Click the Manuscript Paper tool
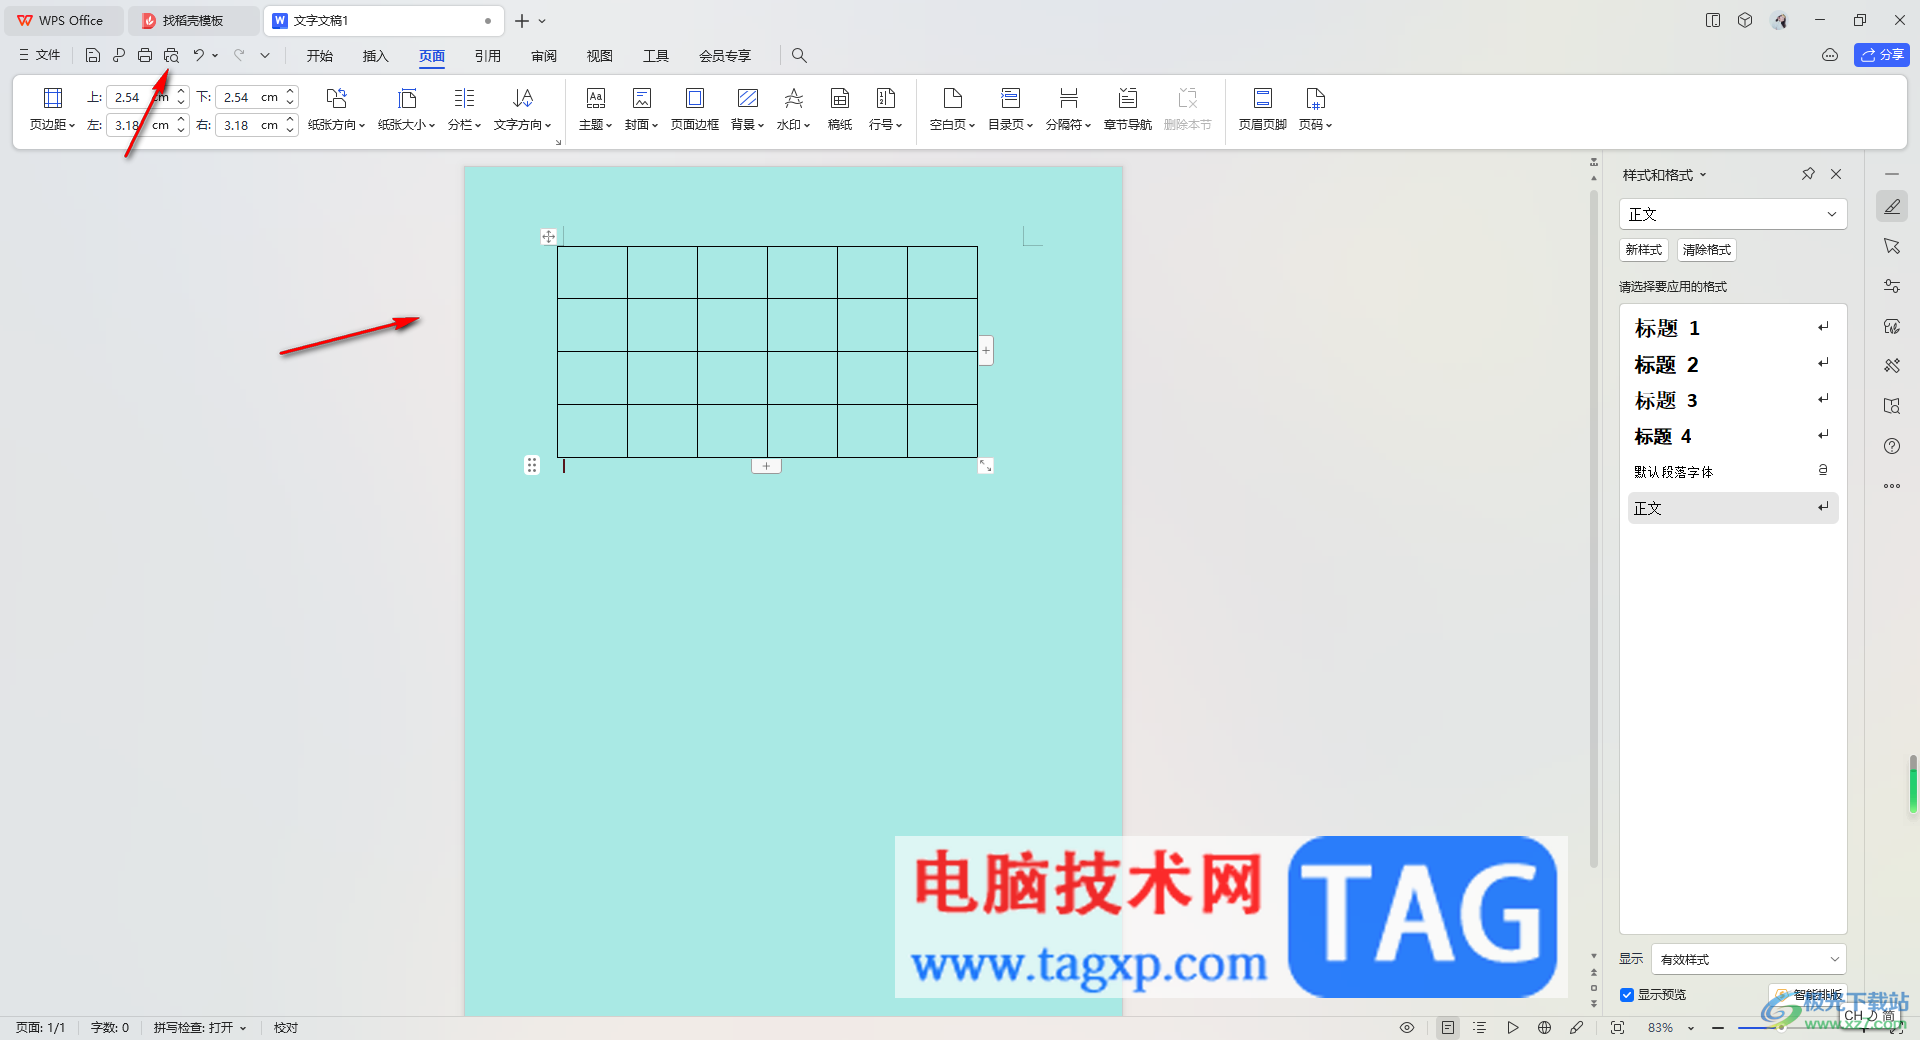Screen dimensions: 1920x1040 (840, 109)
